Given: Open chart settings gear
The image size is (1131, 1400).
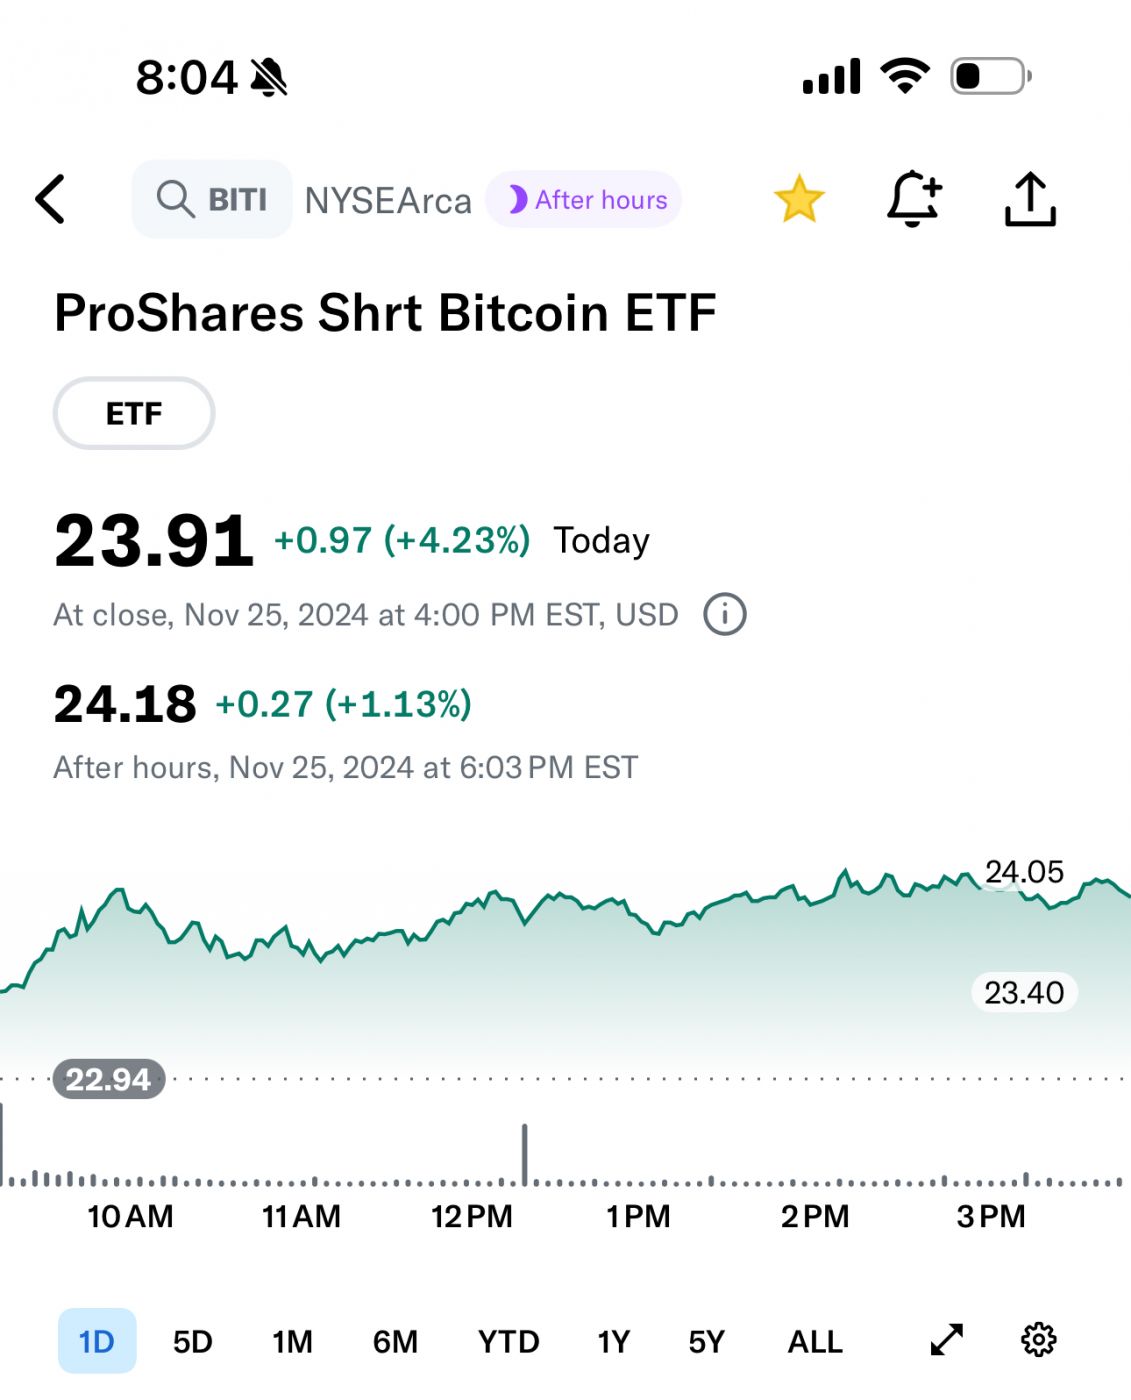Looking at the screenshot, I should click(x=1038, y=1340).
